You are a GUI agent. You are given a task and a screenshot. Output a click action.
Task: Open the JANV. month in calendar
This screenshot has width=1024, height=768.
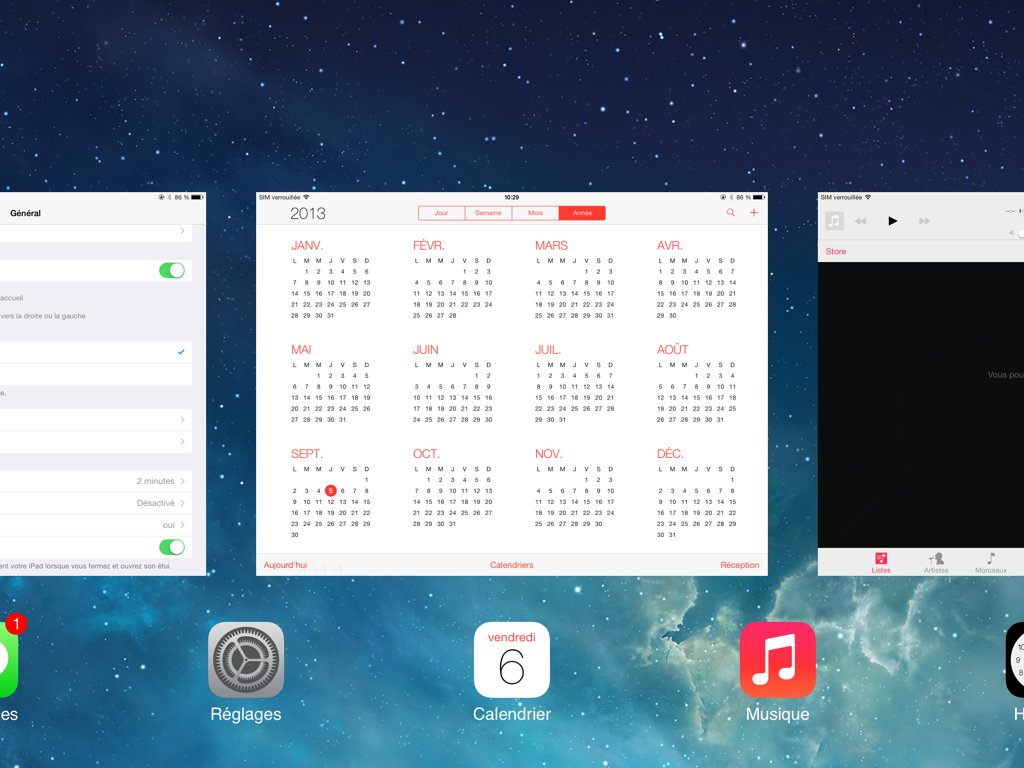tap(330, 281)
